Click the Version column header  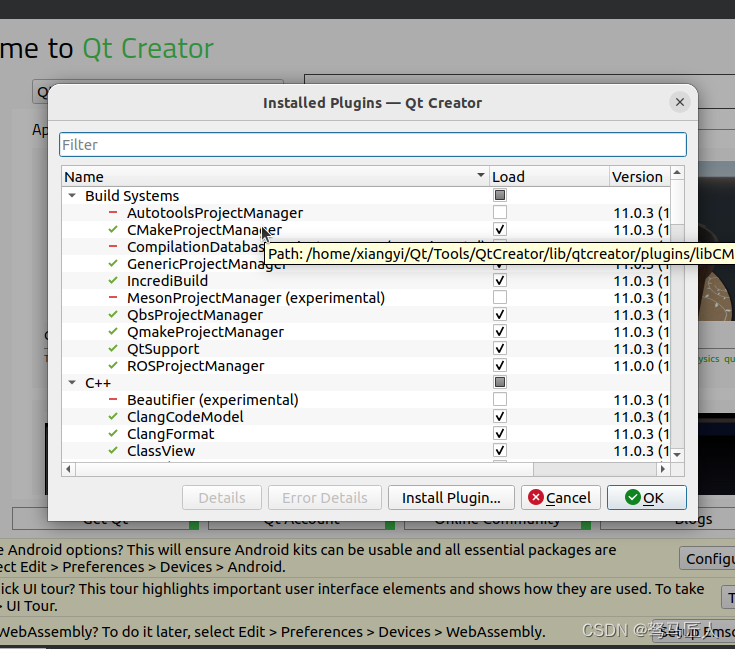[x=639, y=177]
